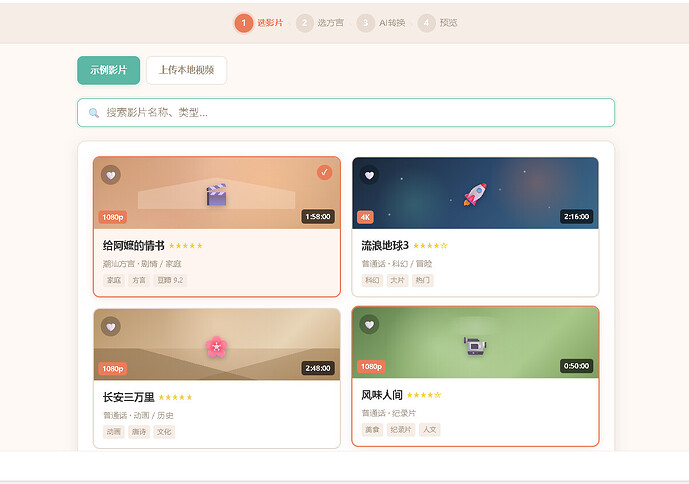The image size is (689, 484).
Task: Click star rating of 长安三万里
Action: pyautogui.click(x=175, y=397)
